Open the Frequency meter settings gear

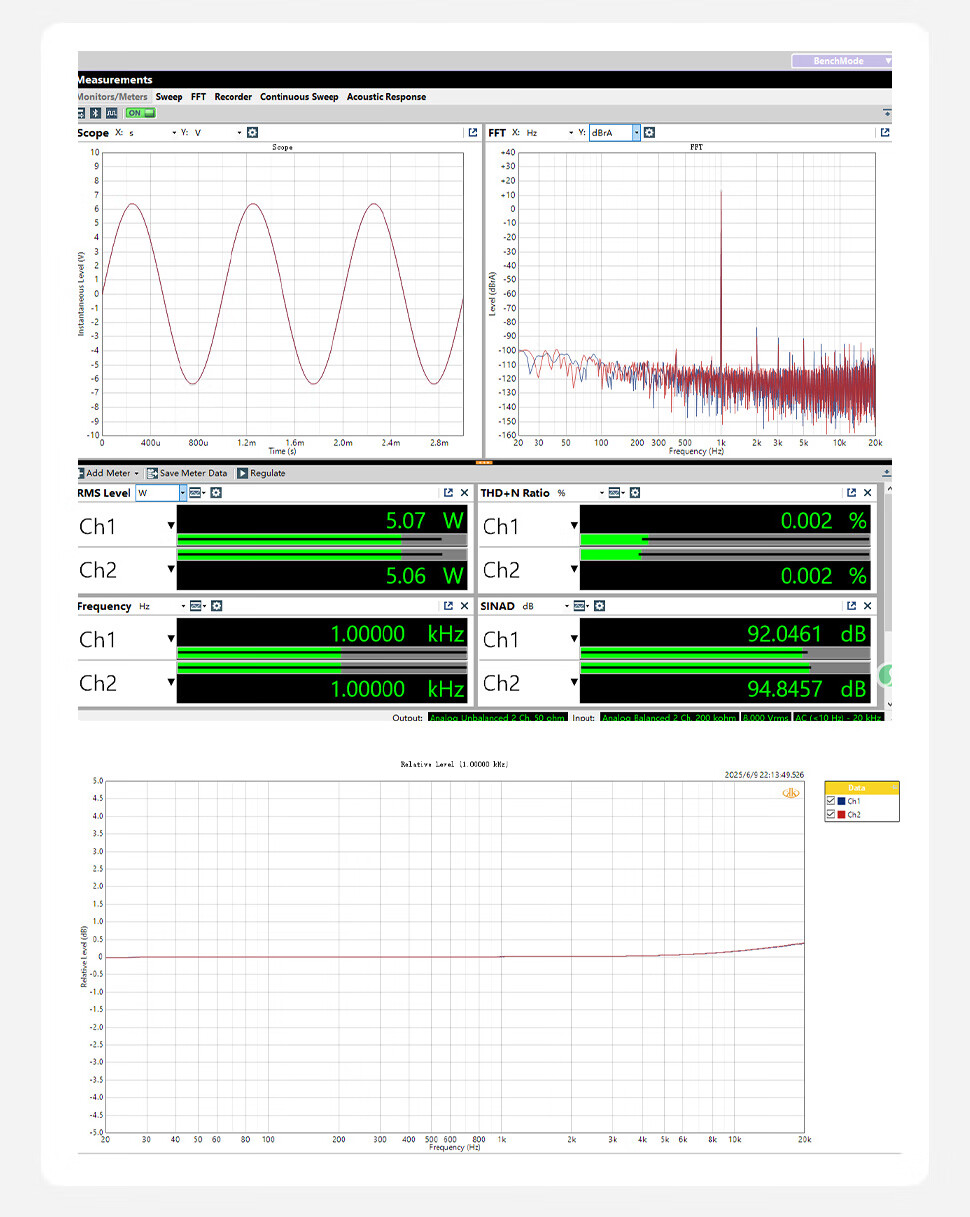(216, 606)
